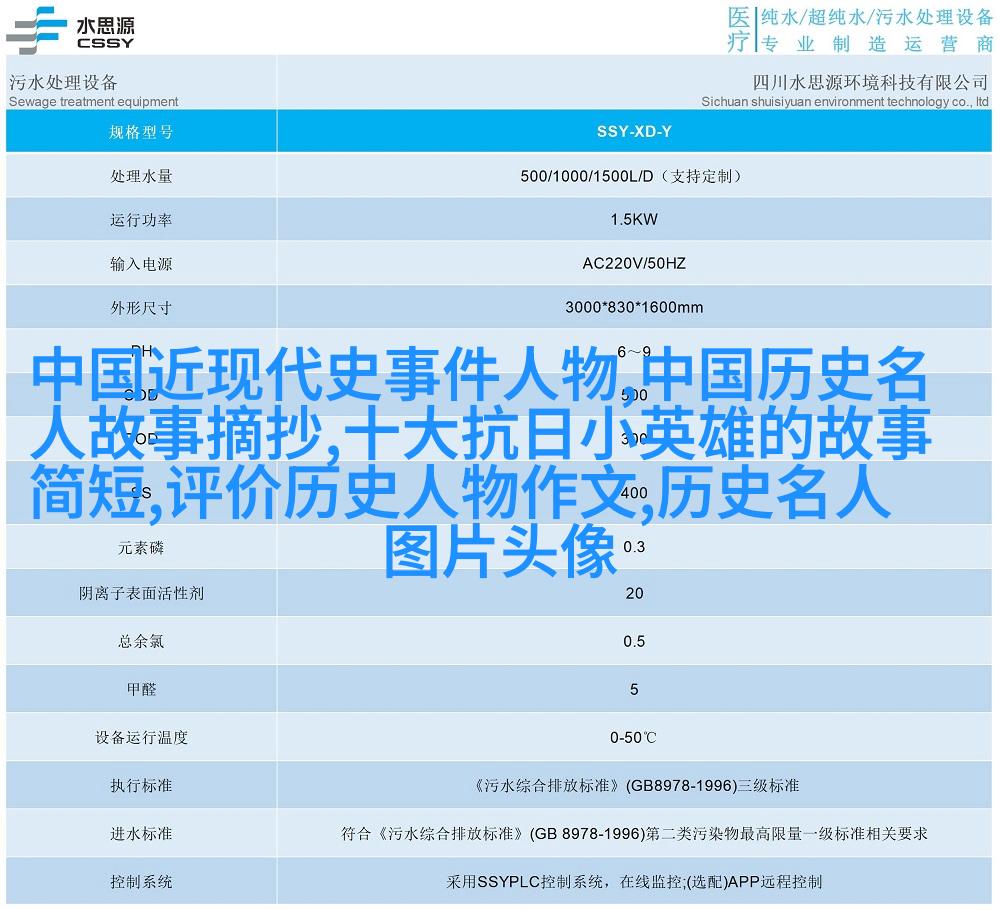
Task: Click the 甲醛 row label
Action: [141, 689]
